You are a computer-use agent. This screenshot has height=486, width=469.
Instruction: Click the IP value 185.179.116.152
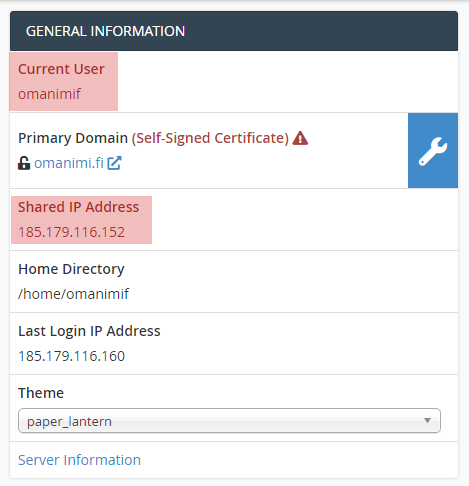click(x=72, y=232)
